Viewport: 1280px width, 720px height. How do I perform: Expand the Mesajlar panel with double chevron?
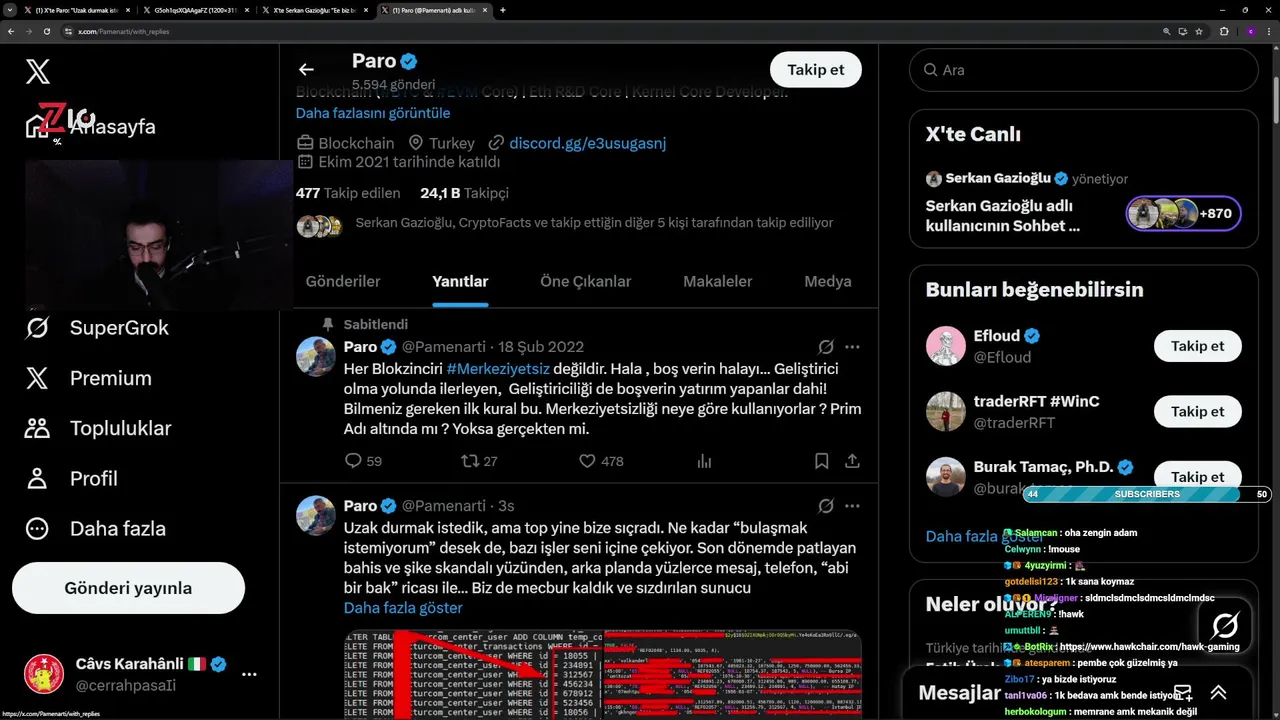tap(1218, 692)
